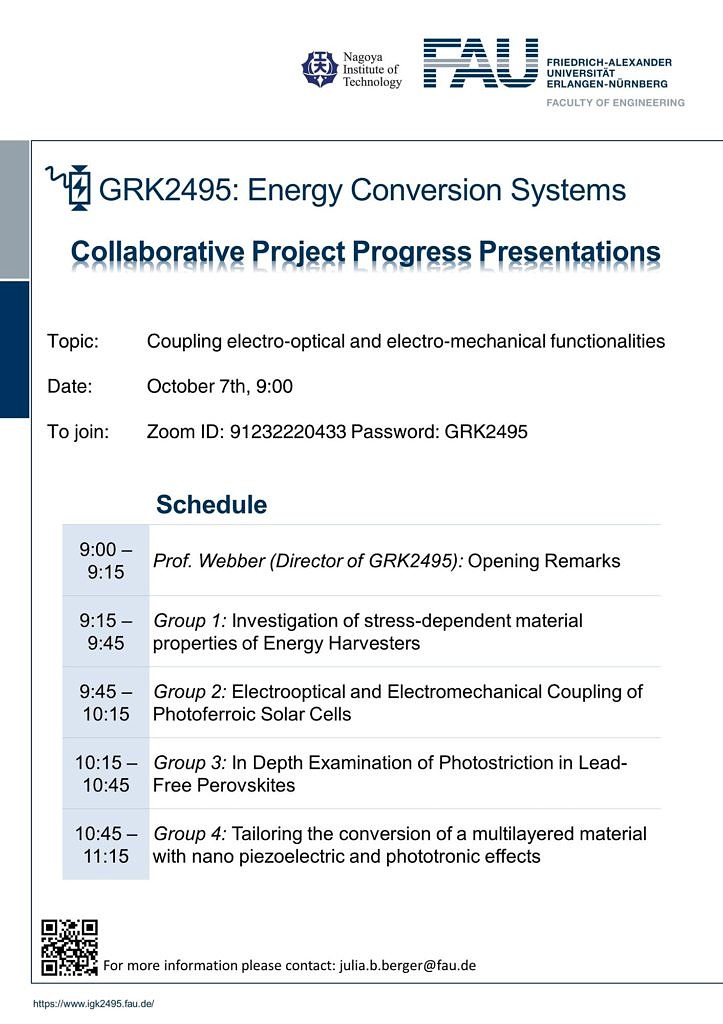This screenshot has width=723, height=1024.
Task: Select the 10:45 – 11:15 time slot cell
Action: click(x=105, y=845)
